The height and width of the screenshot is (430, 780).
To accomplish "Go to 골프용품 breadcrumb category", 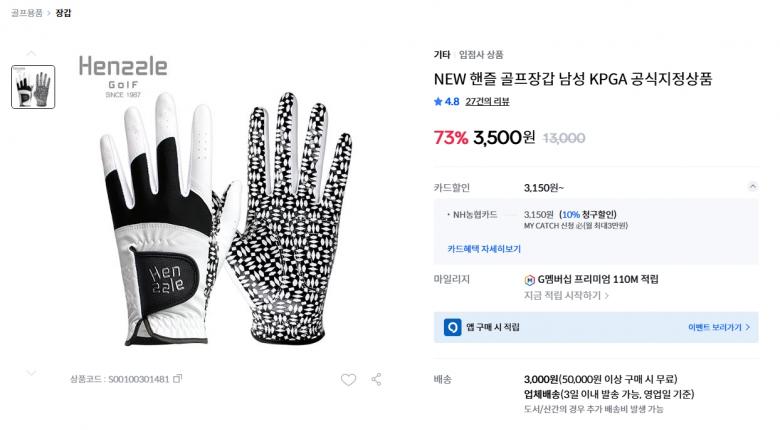I will pos(27,13).
